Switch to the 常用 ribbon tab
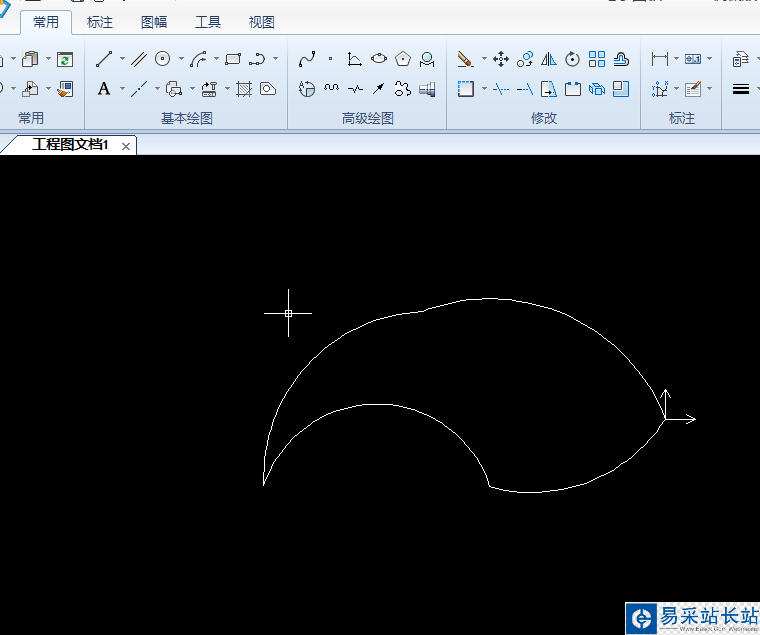760x635 pixels. [46, 22]
